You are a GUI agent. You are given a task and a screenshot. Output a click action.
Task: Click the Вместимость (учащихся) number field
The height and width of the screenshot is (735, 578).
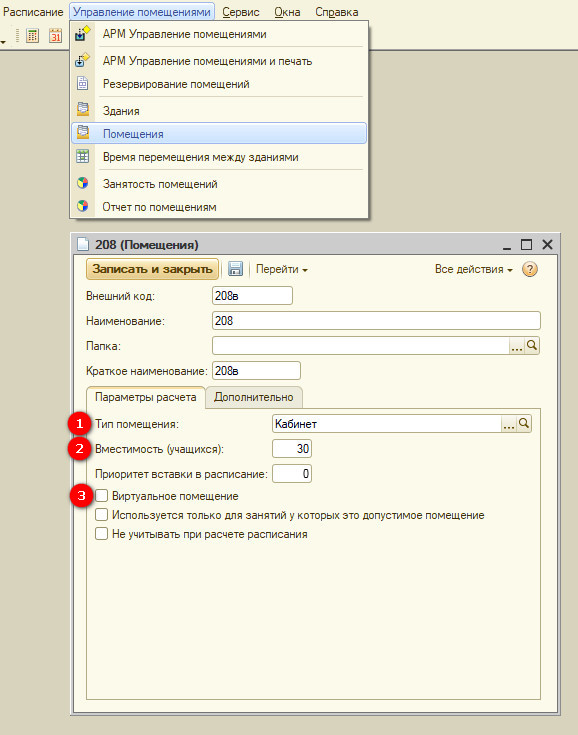(x=292, y=449)
